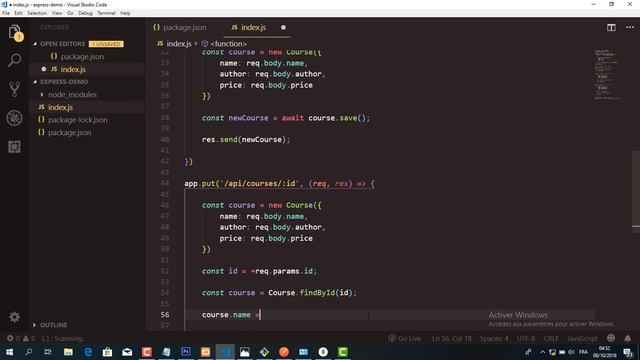Open the Action Center notification icon
640x360 pixels.
click(628, 352)
